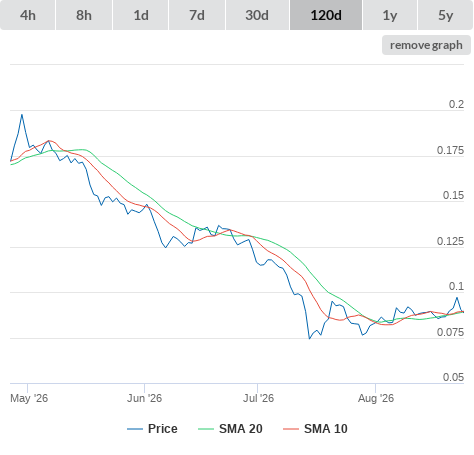This screenshot has height=455, width=474.
Task: View the 5y price history
Action: pyautogui.click(x=446, y=15)
